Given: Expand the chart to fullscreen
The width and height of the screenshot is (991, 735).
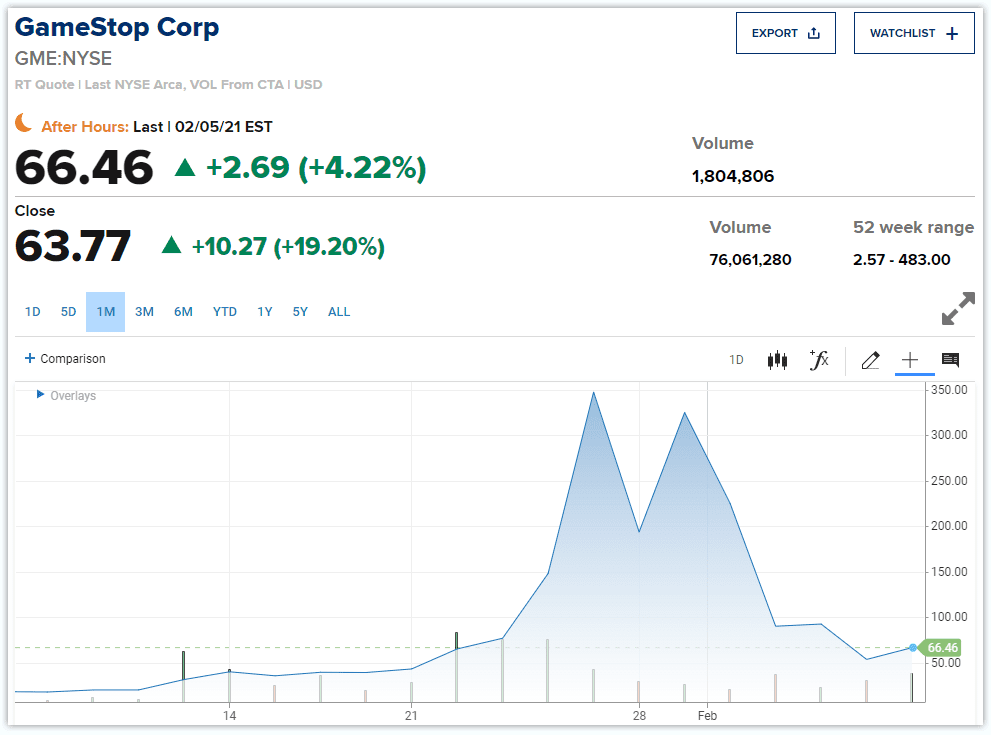Looking at the screenshot, I should 958,308.
